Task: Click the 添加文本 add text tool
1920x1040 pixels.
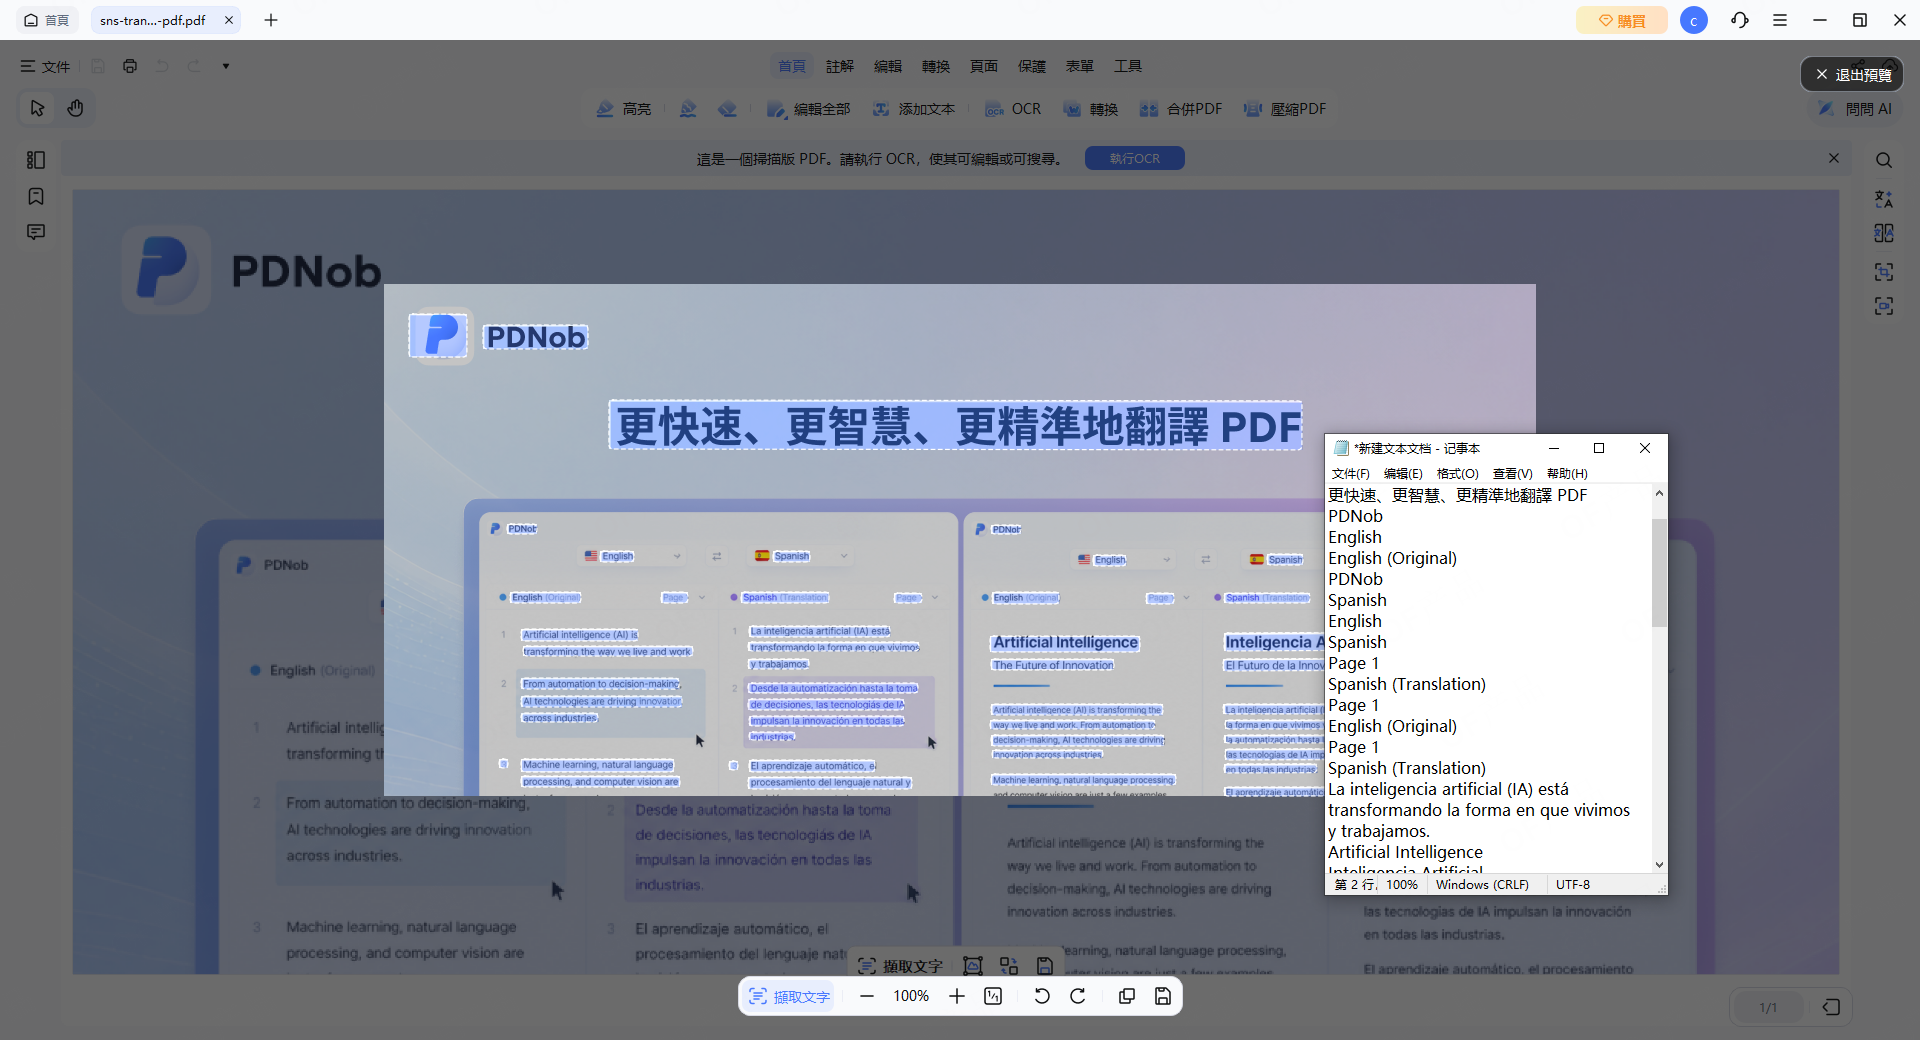Action: (914, 109)
